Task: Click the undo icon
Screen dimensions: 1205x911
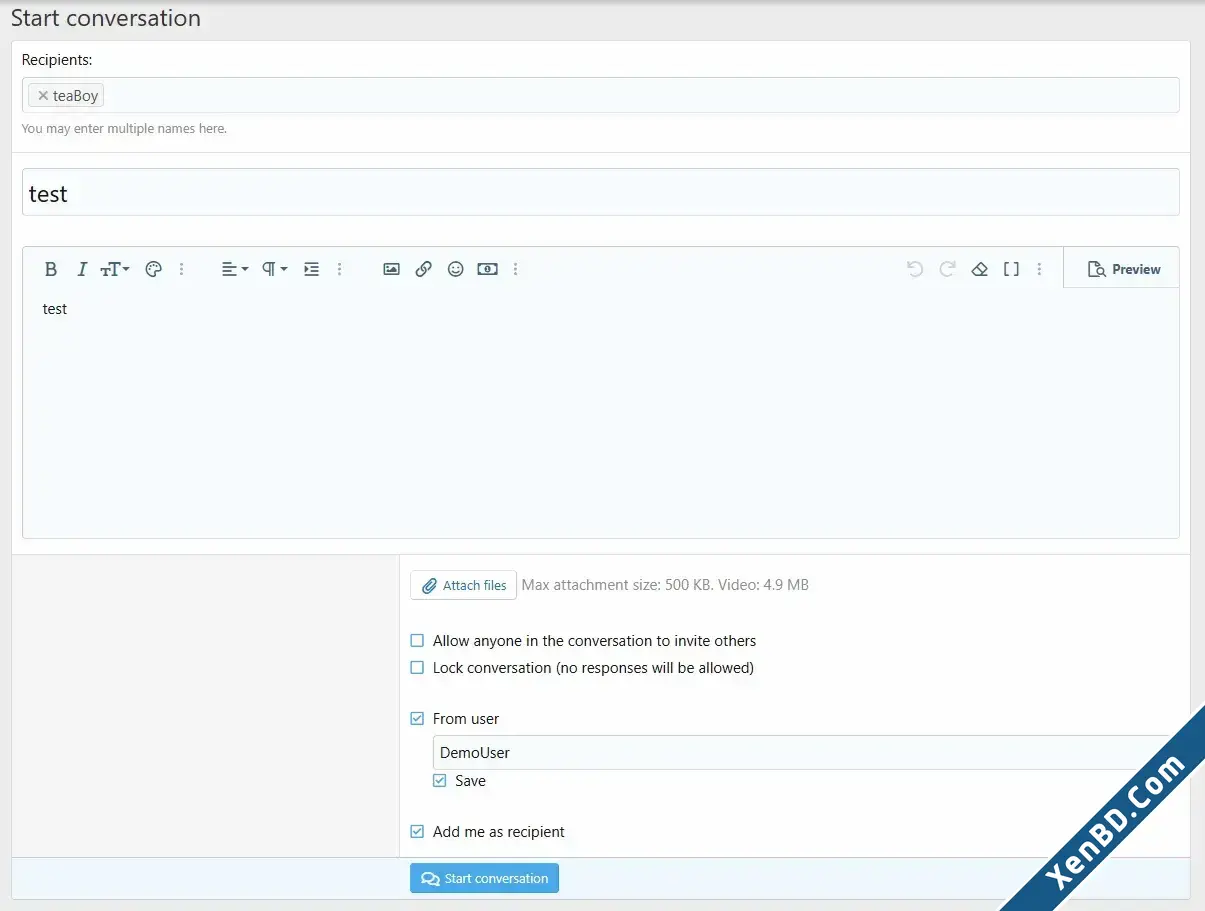Action: tap(915, 269)
